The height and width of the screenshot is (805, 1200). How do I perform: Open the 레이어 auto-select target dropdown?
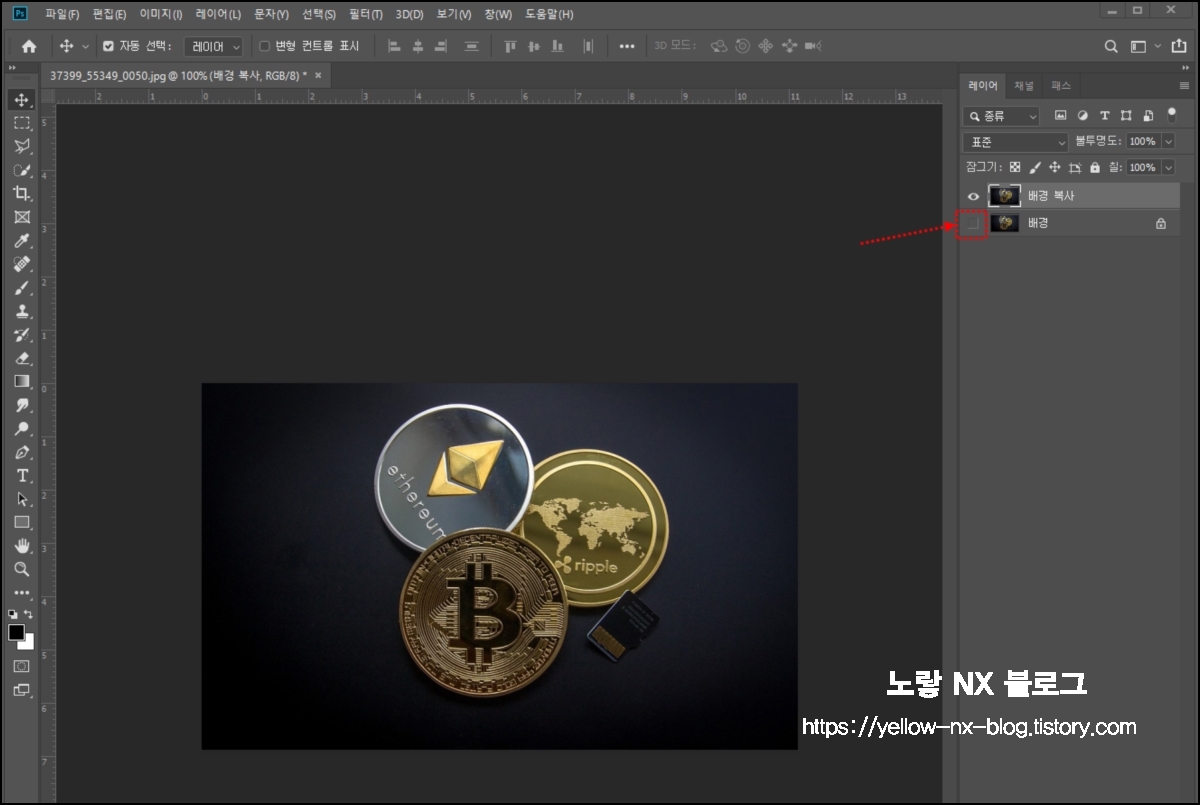tap(214, 46)
